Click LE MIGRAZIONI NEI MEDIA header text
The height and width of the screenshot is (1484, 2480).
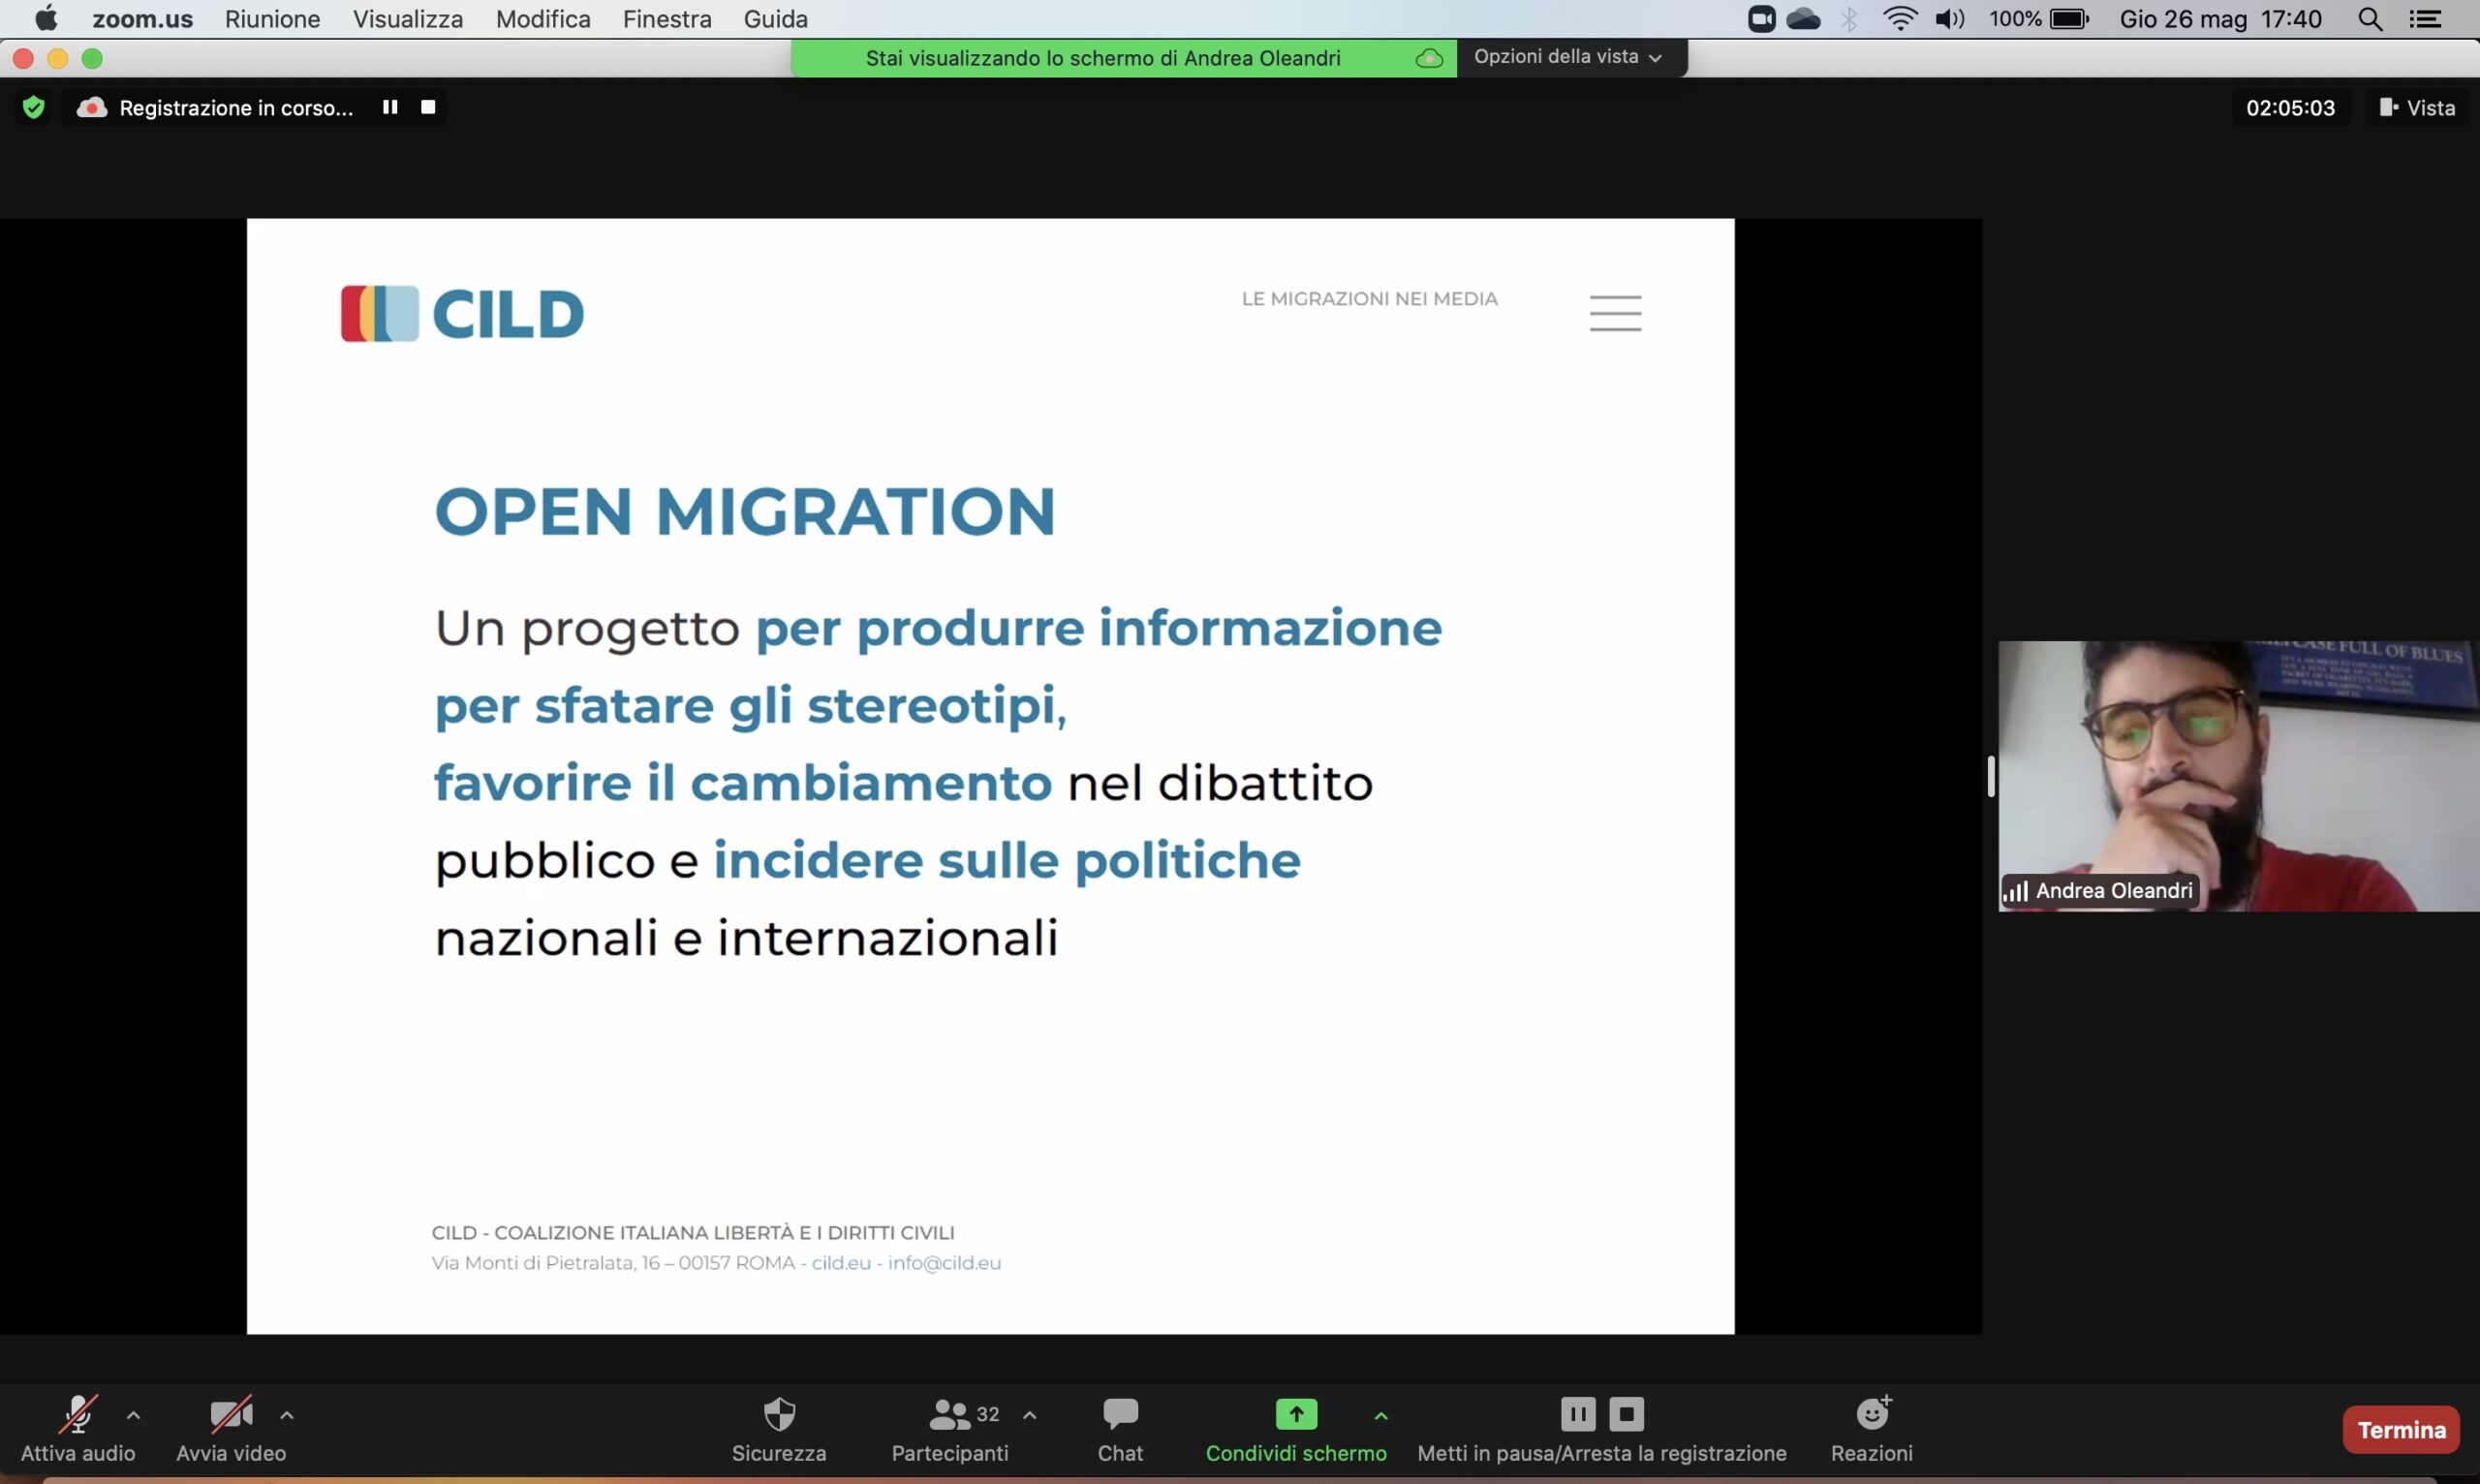coord(1369,298)
